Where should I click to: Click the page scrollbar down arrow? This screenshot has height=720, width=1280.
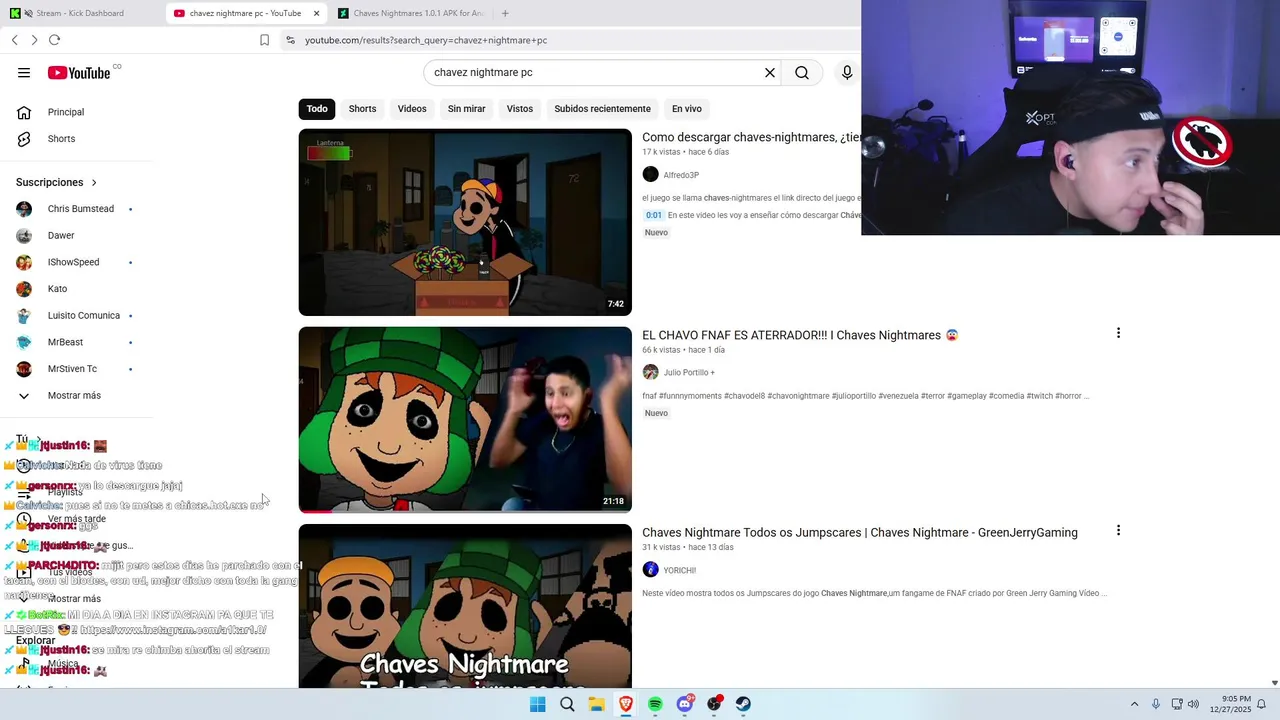click(x=1274, y=683)
